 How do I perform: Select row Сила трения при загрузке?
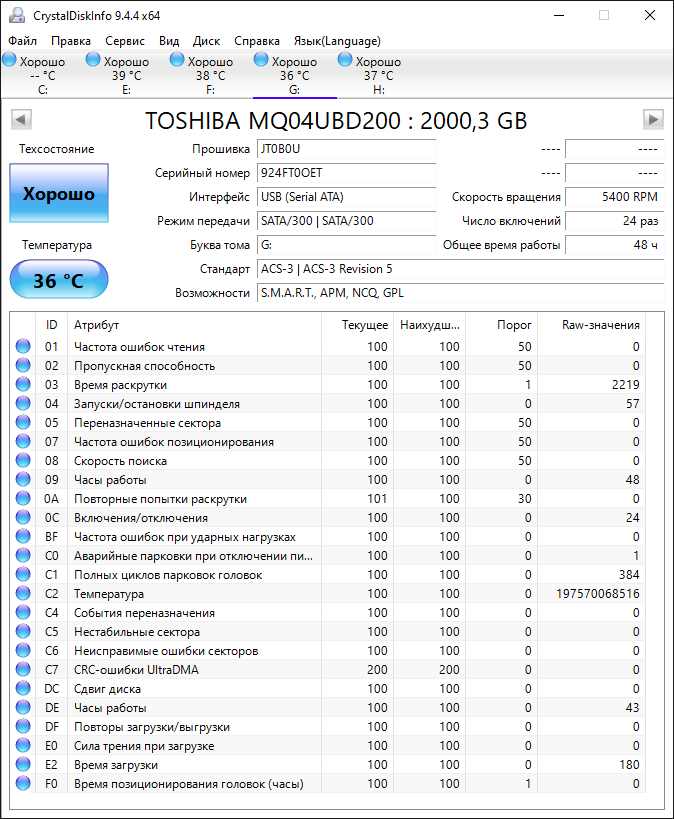329,745
